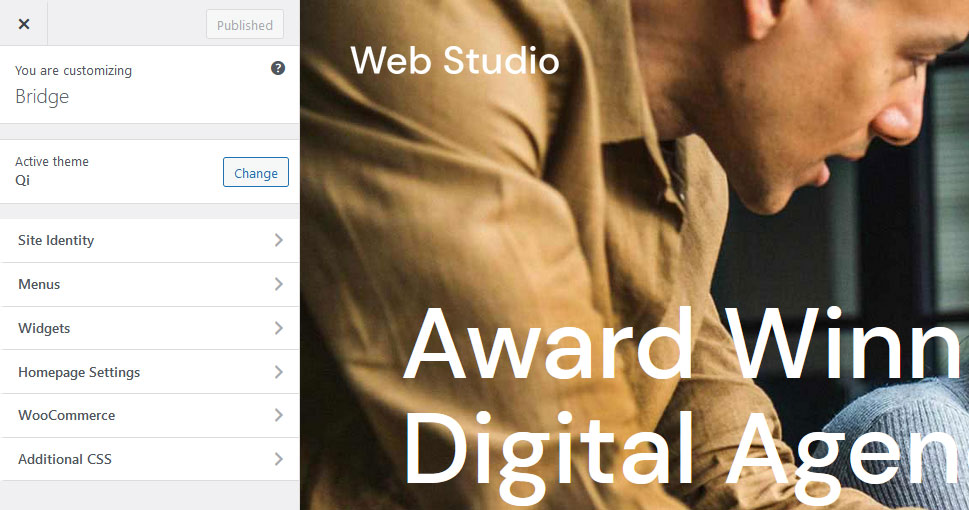
Task: Expand Widgets via its chevron arrow
Action: pyautogui.click(x=279, y=328)
